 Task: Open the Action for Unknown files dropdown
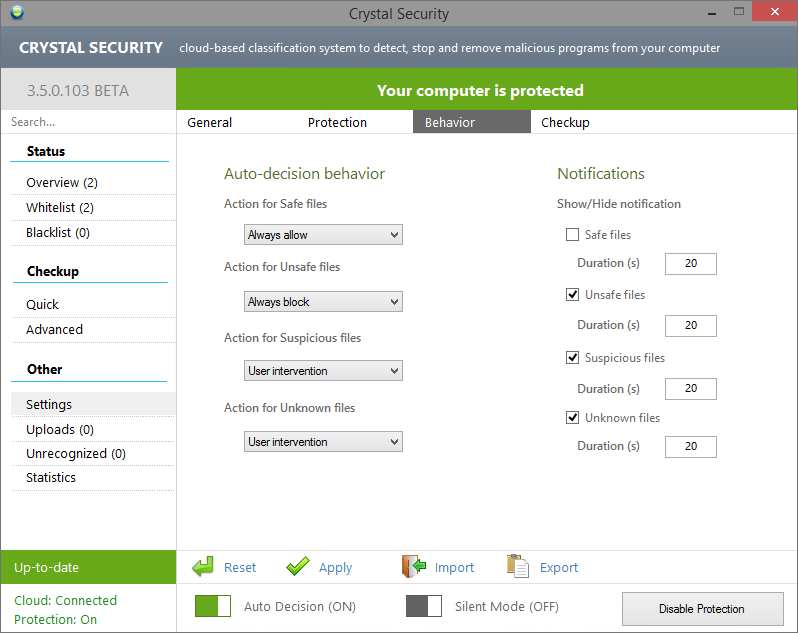[323, 442]
